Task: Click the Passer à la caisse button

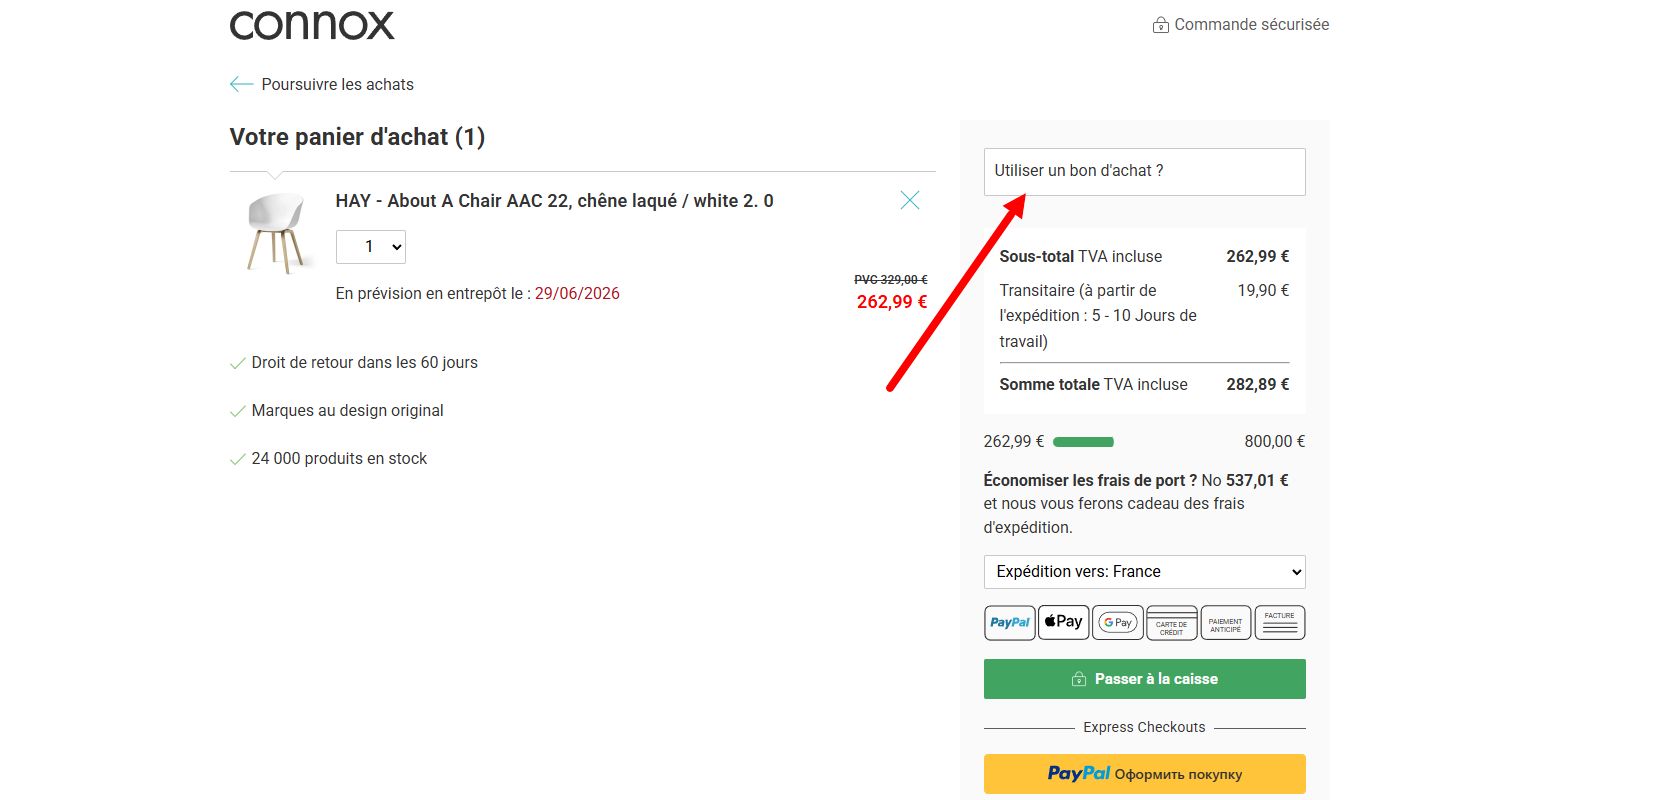Action: [1145, 679]
